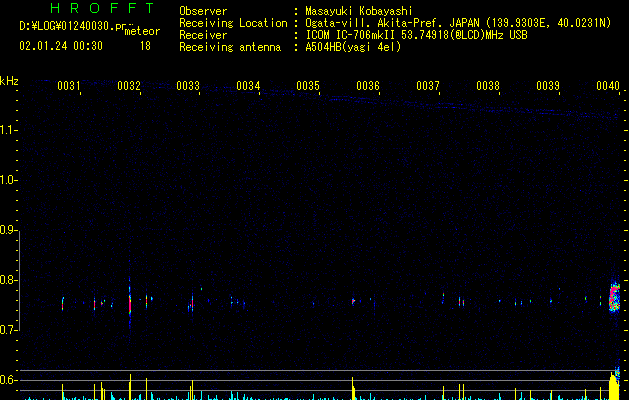Viewport: 629px width, 400px height.
Task: Select the Receiving antenna label
Action: pos(230,47)
